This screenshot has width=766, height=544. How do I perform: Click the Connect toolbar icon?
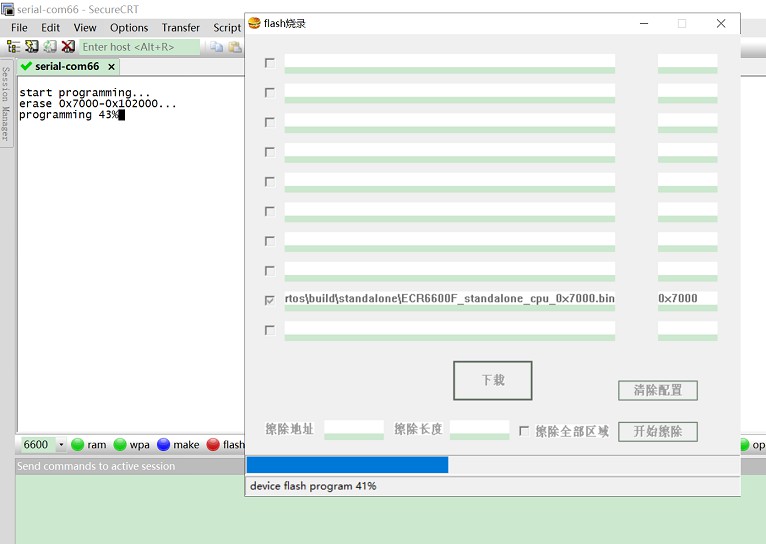tap(14, 47)
